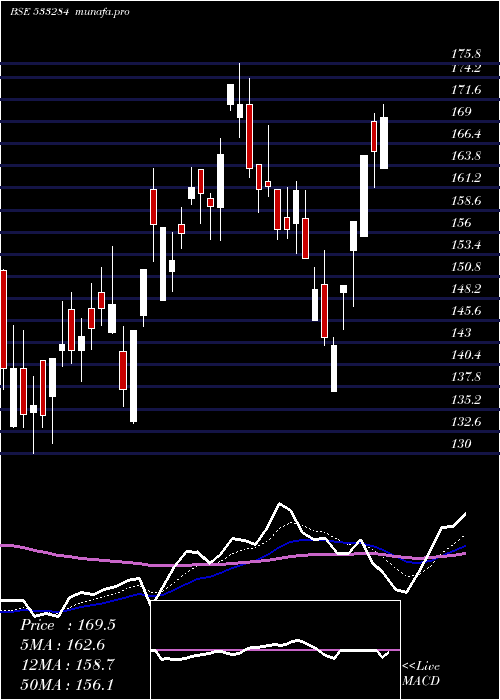The width and height of the screenshot is (500, 700).
Task: Select the 156 price axis label
Action: (462, 223)
